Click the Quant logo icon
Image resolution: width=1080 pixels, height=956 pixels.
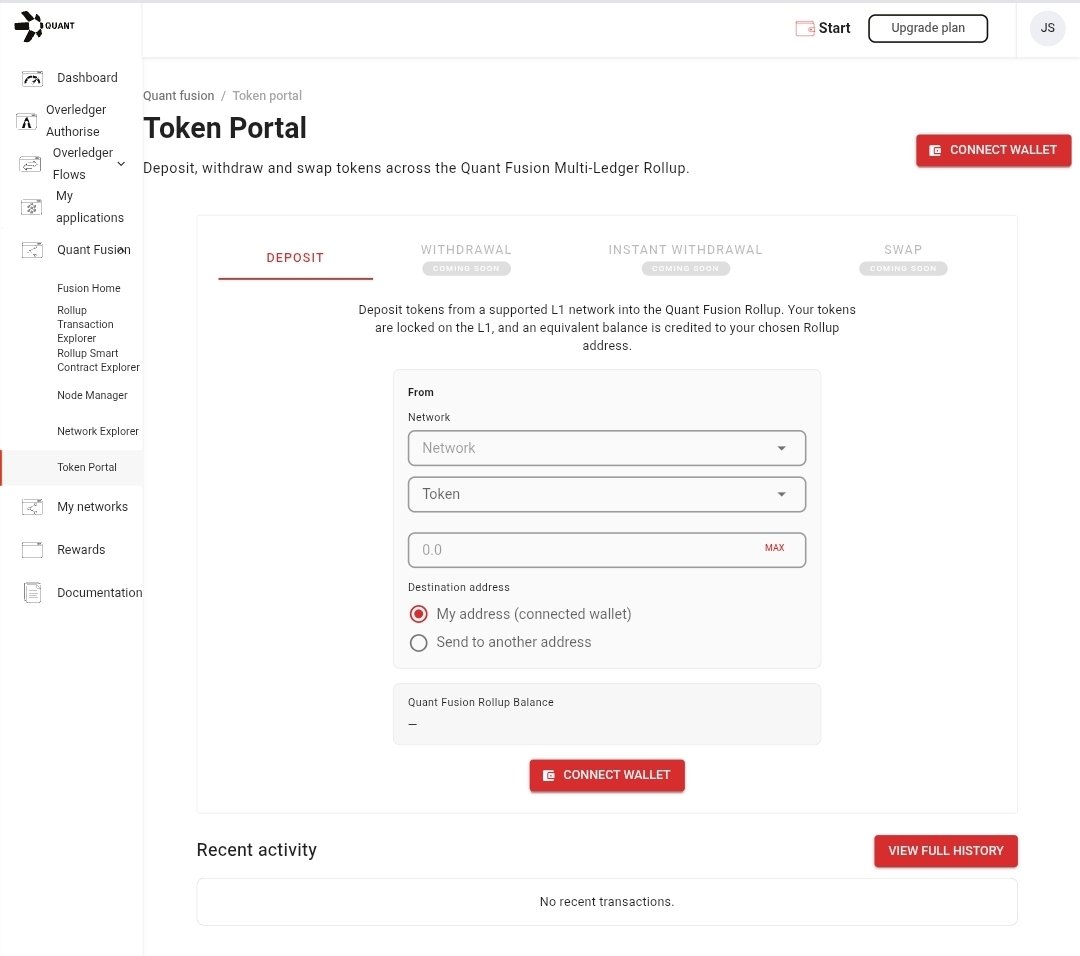[29, 27]
